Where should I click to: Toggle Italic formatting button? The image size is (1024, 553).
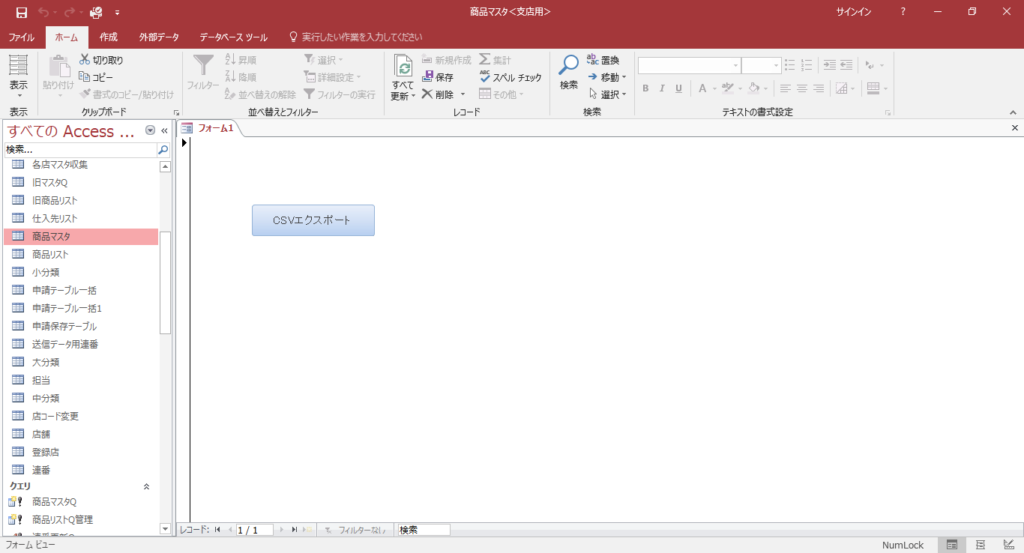pos(662,88)
